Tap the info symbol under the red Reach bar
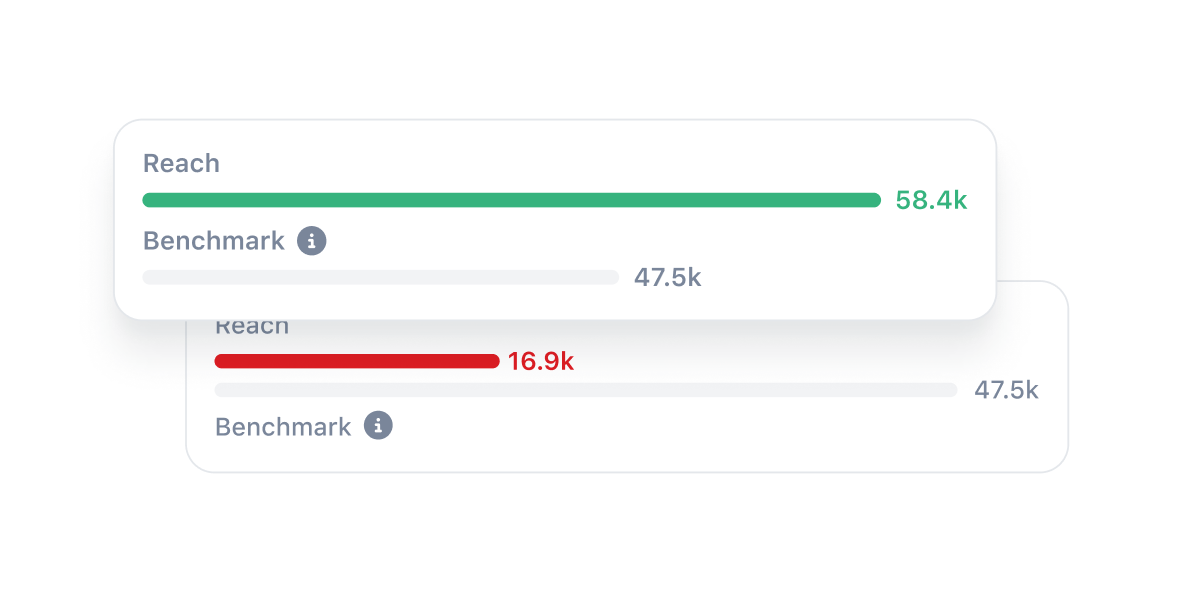 point(378,426)
